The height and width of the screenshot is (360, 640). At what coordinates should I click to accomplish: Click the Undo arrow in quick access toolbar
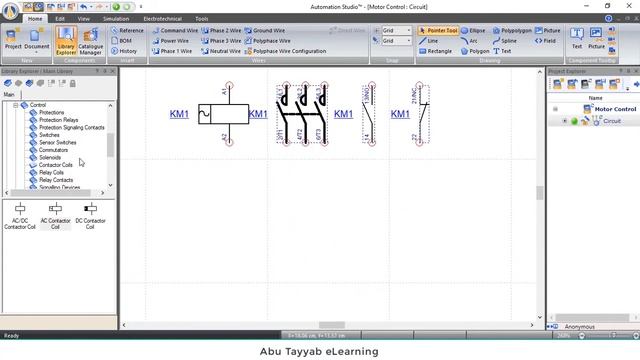pyautogui.click(x=83, y=7)
